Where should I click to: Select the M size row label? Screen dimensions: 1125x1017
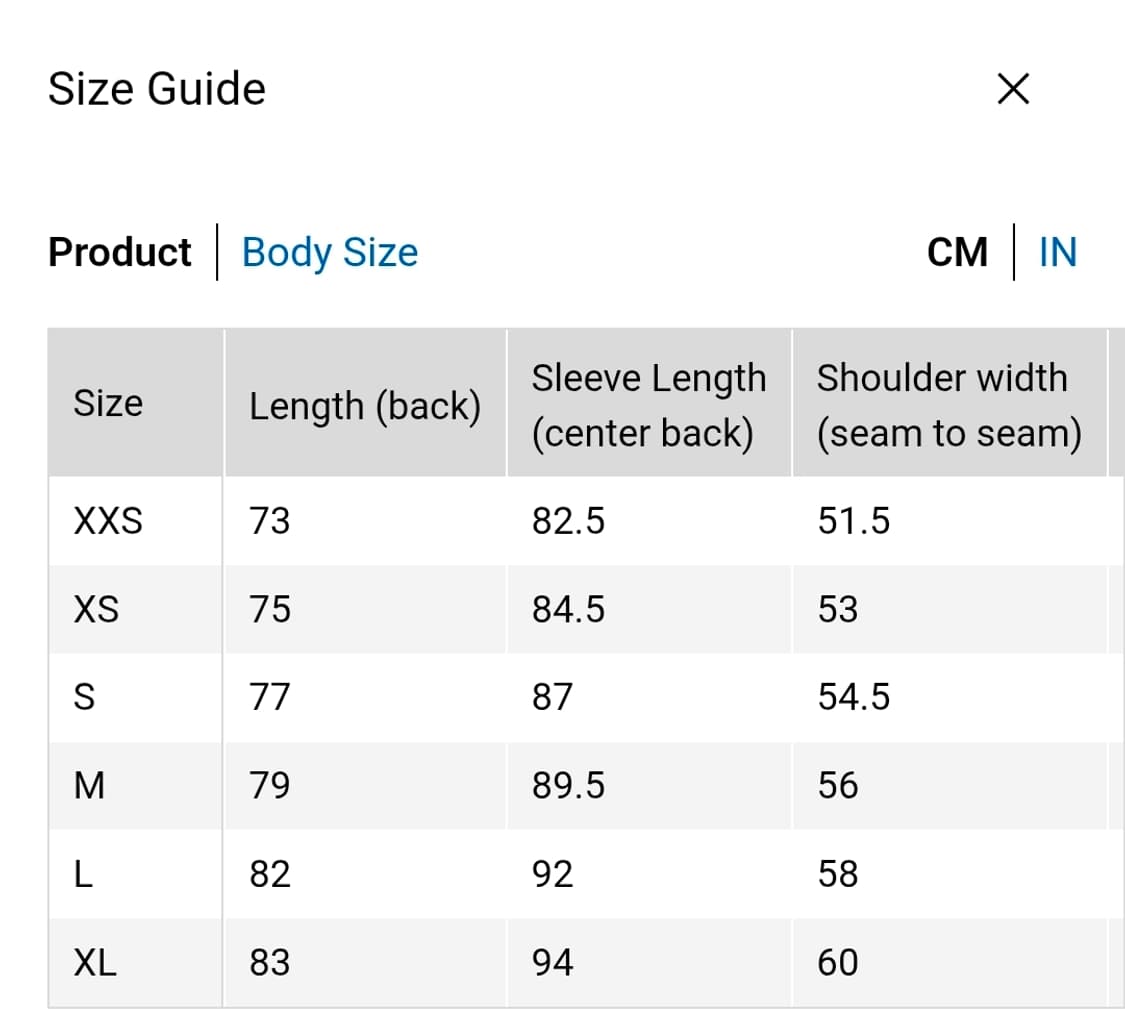coord(89,786)
